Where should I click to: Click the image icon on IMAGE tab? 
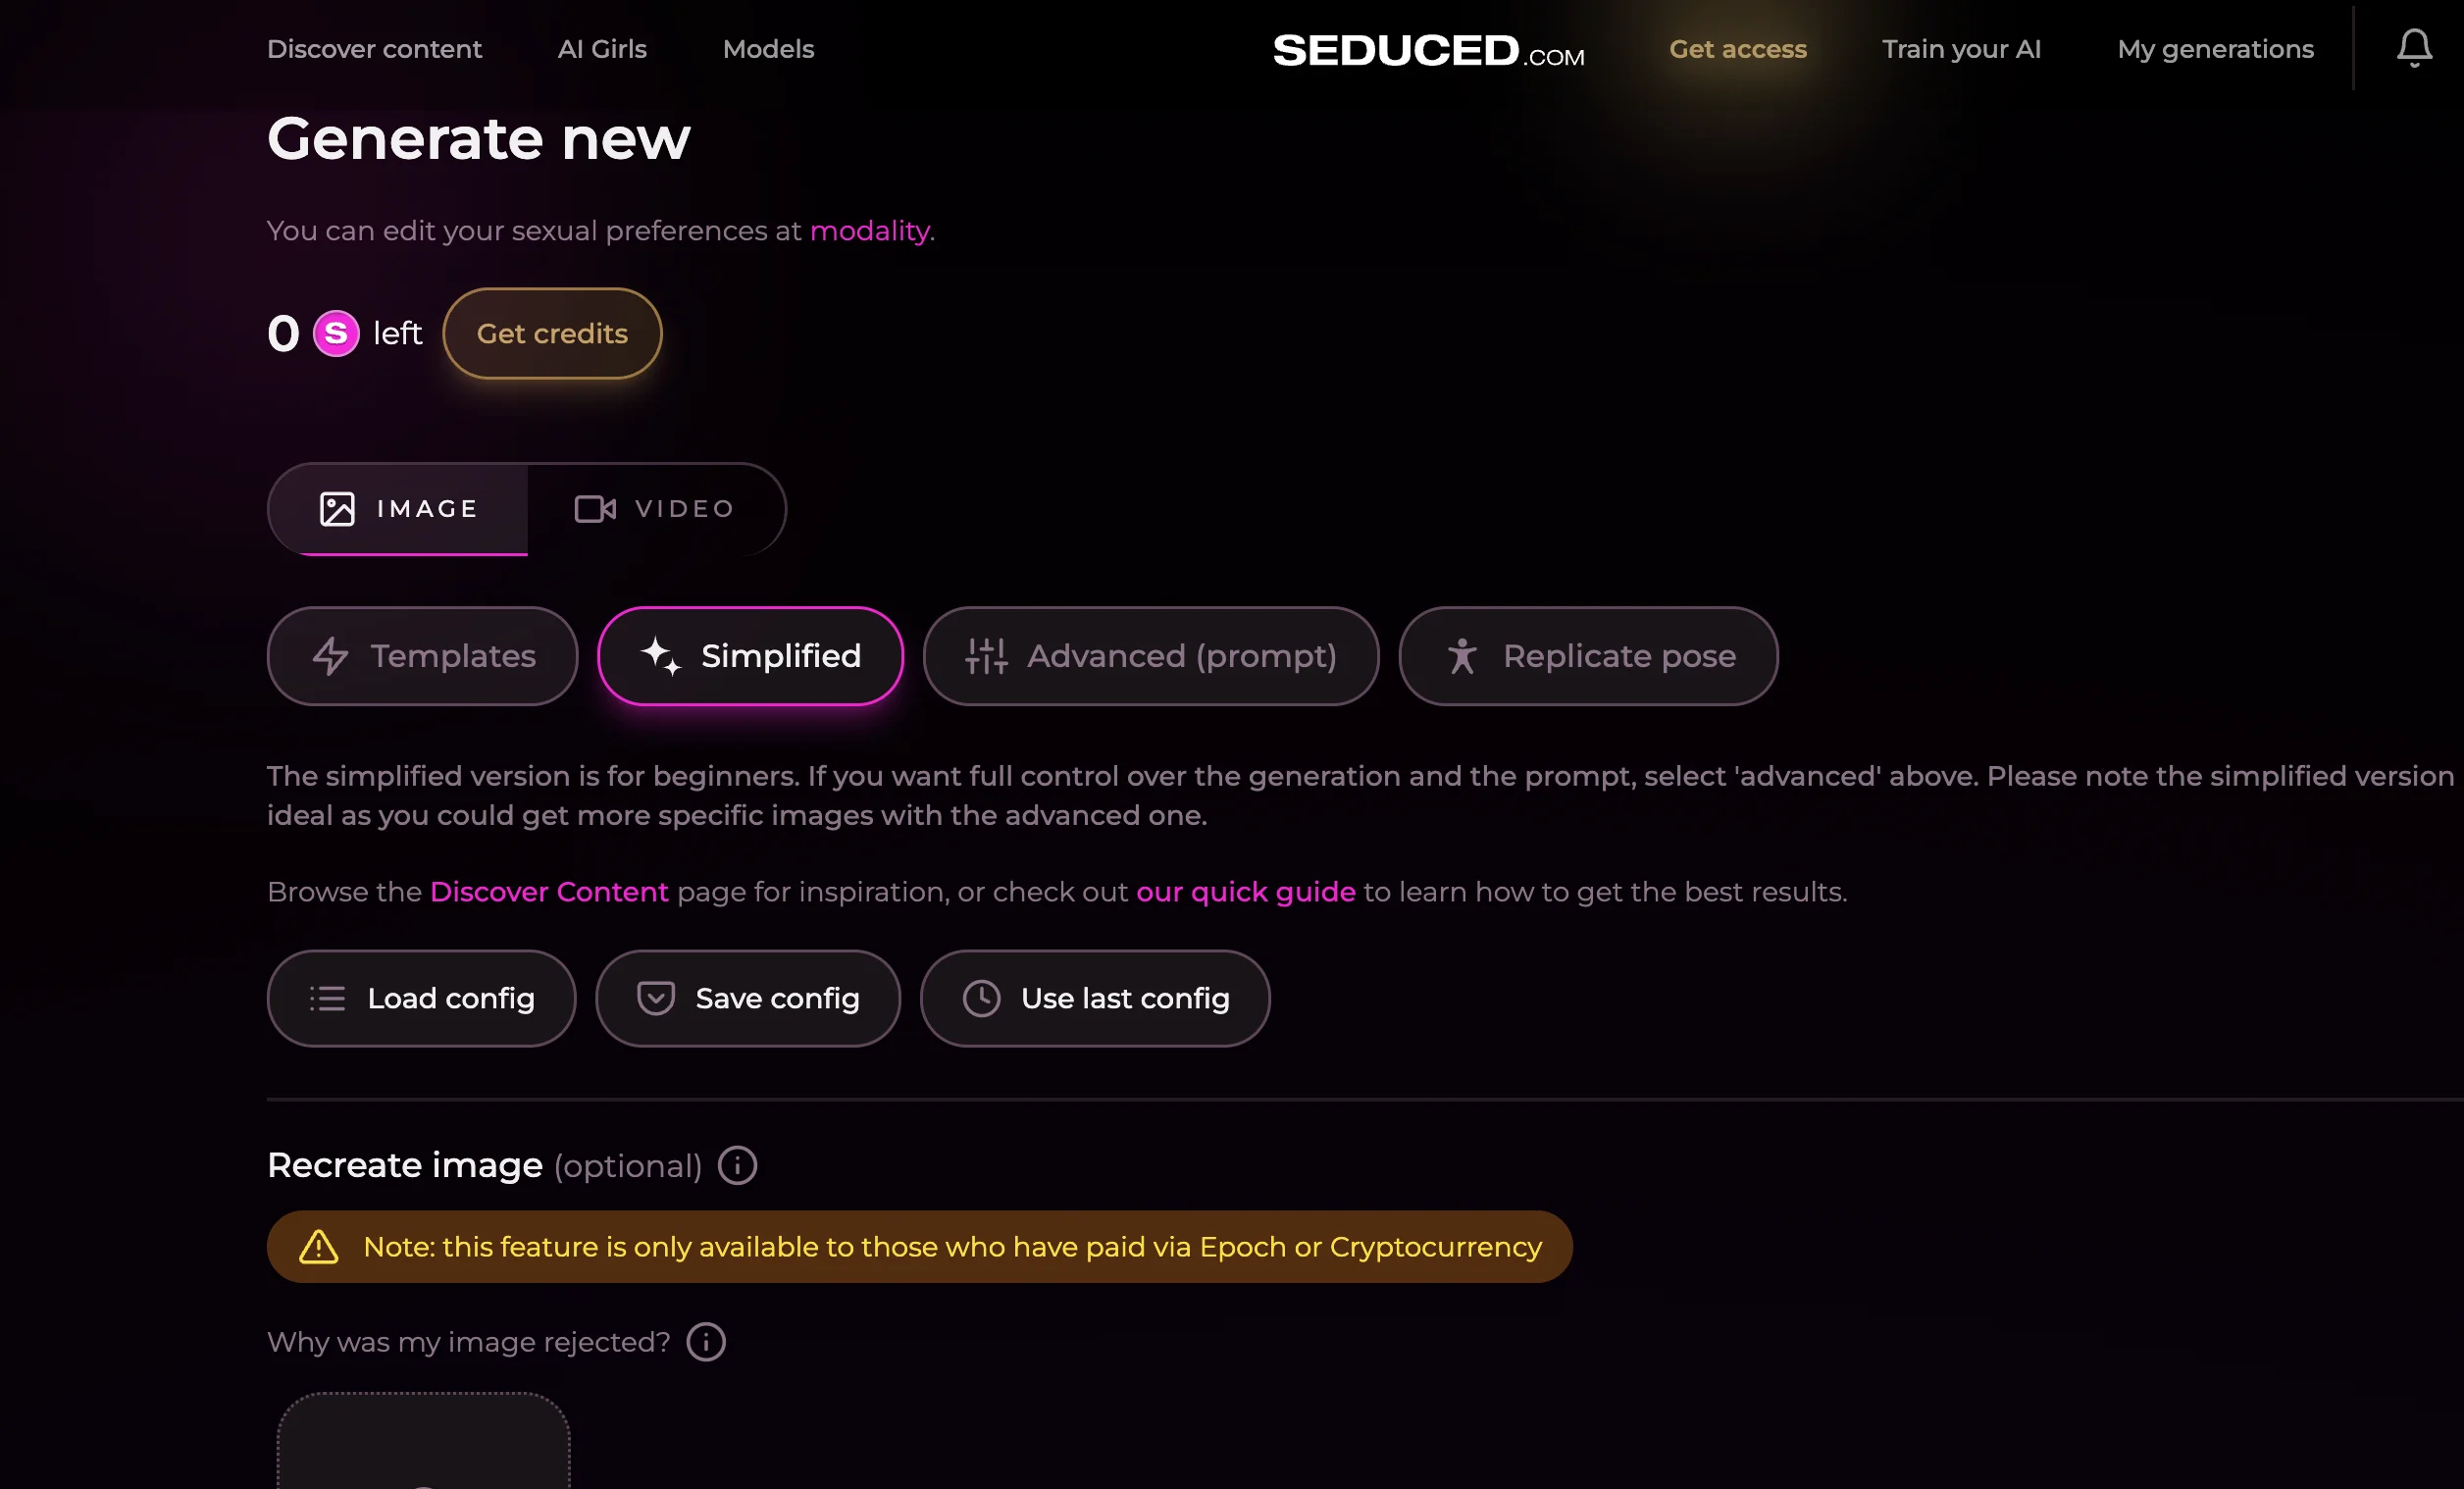pyautogui.click(x=336, y=508)
